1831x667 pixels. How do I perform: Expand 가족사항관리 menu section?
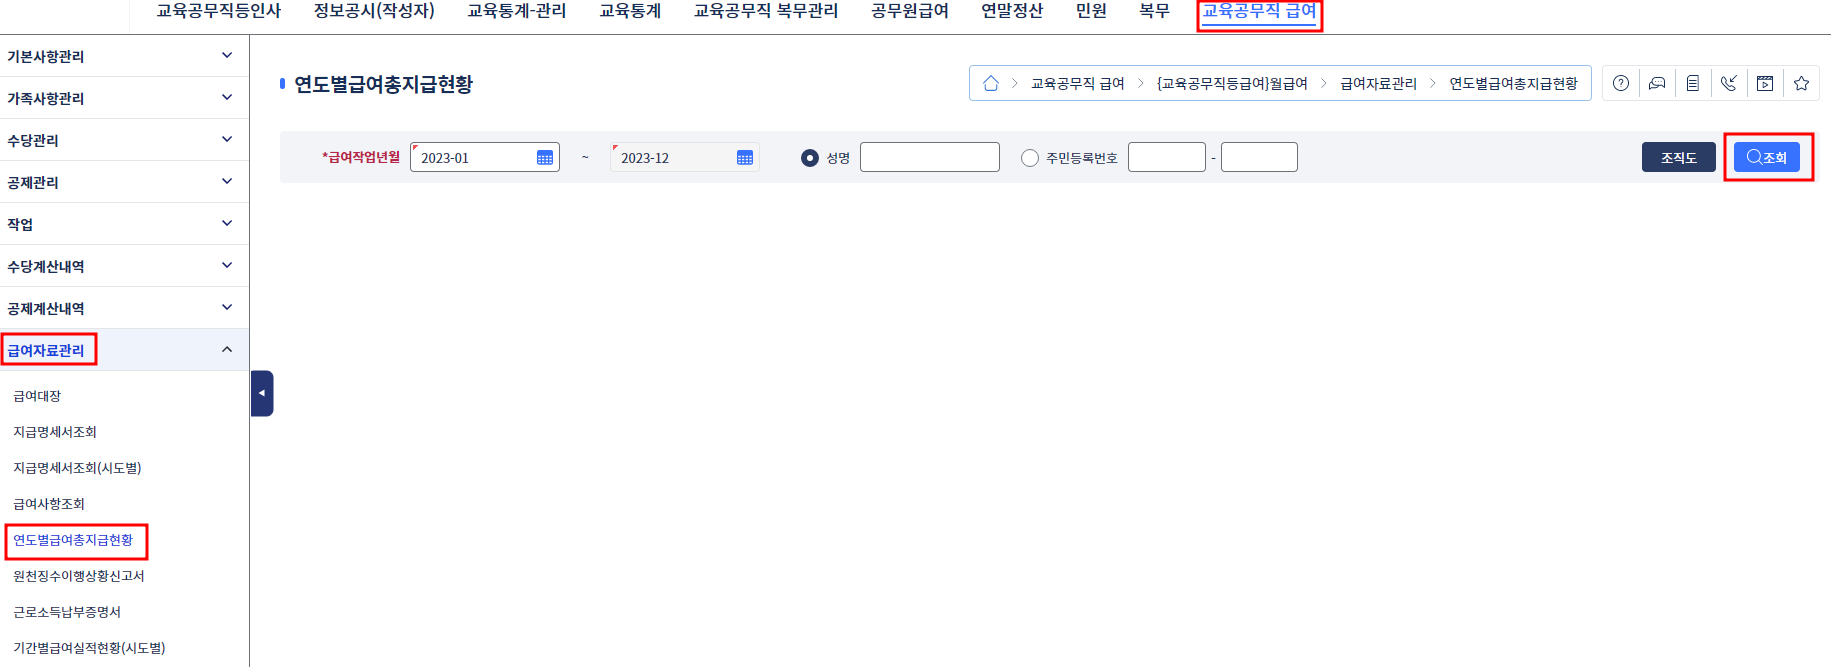coord(124,98)
